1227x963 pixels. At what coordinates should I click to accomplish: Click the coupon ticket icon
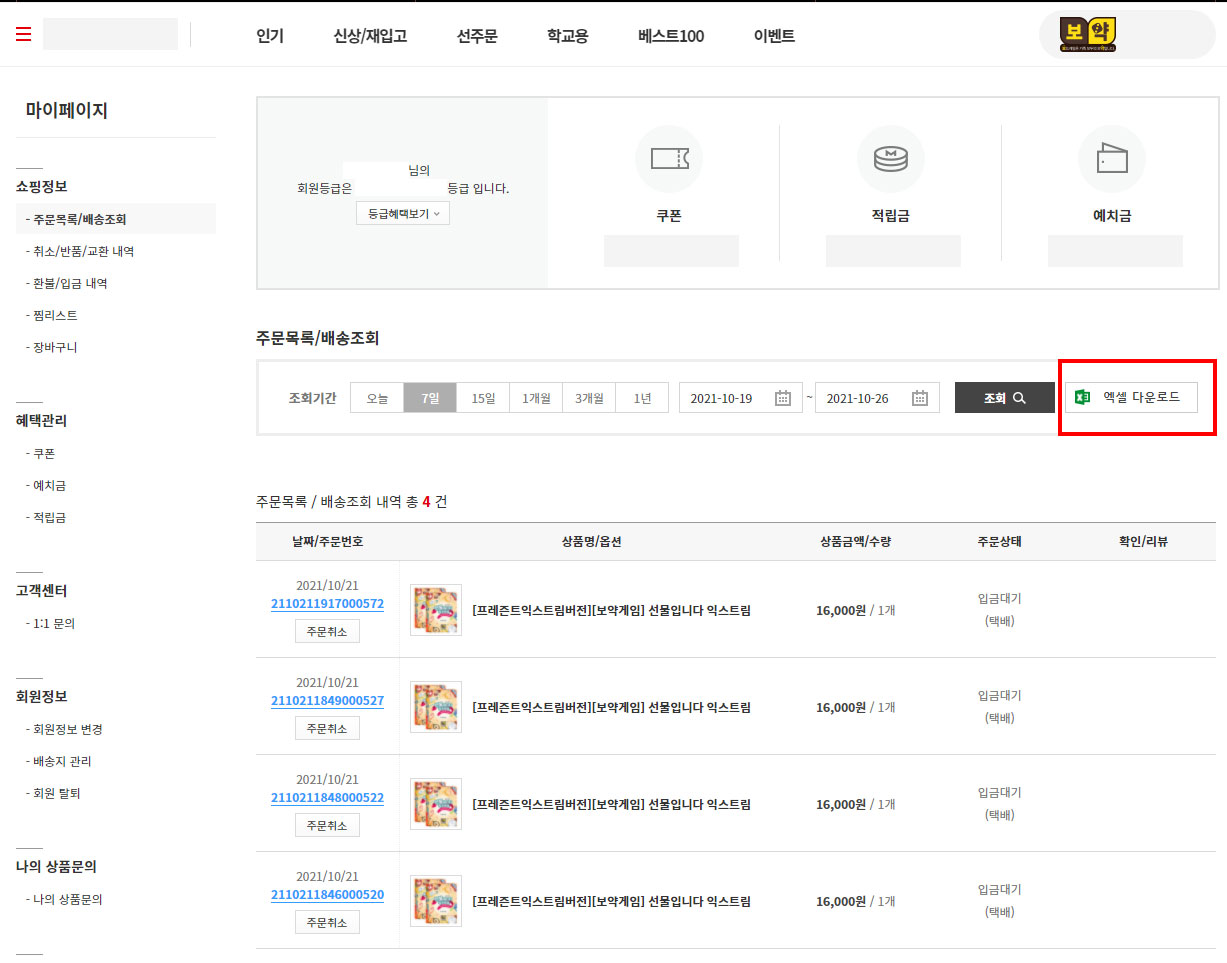click(669, 159)
